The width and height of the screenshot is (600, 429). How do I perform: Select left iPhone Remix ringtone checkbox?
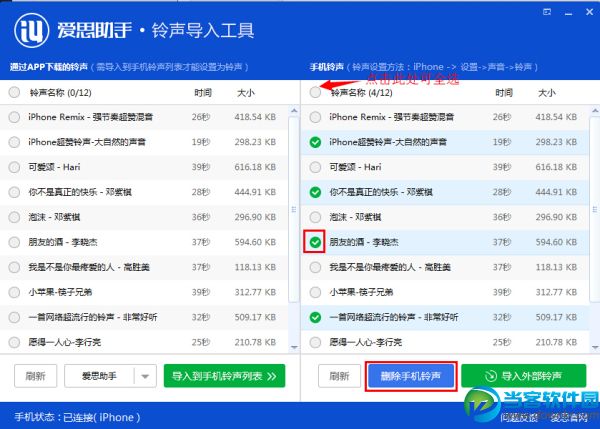coord(14,117)
